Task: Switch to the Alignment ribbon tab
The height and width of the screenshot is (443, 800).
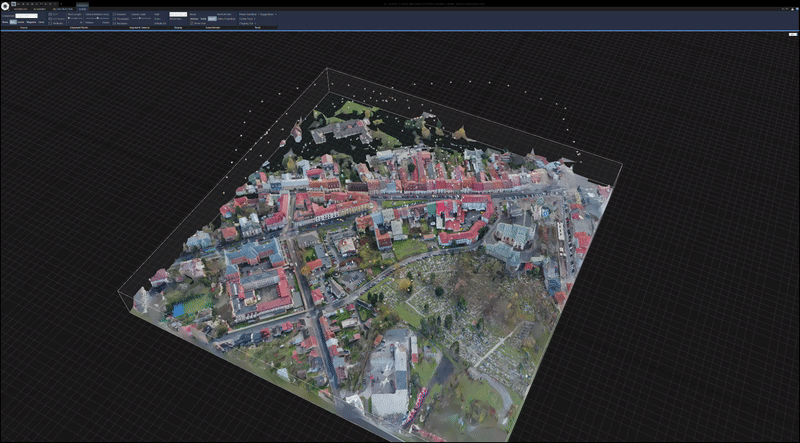Action: click(x=39, y=9)
